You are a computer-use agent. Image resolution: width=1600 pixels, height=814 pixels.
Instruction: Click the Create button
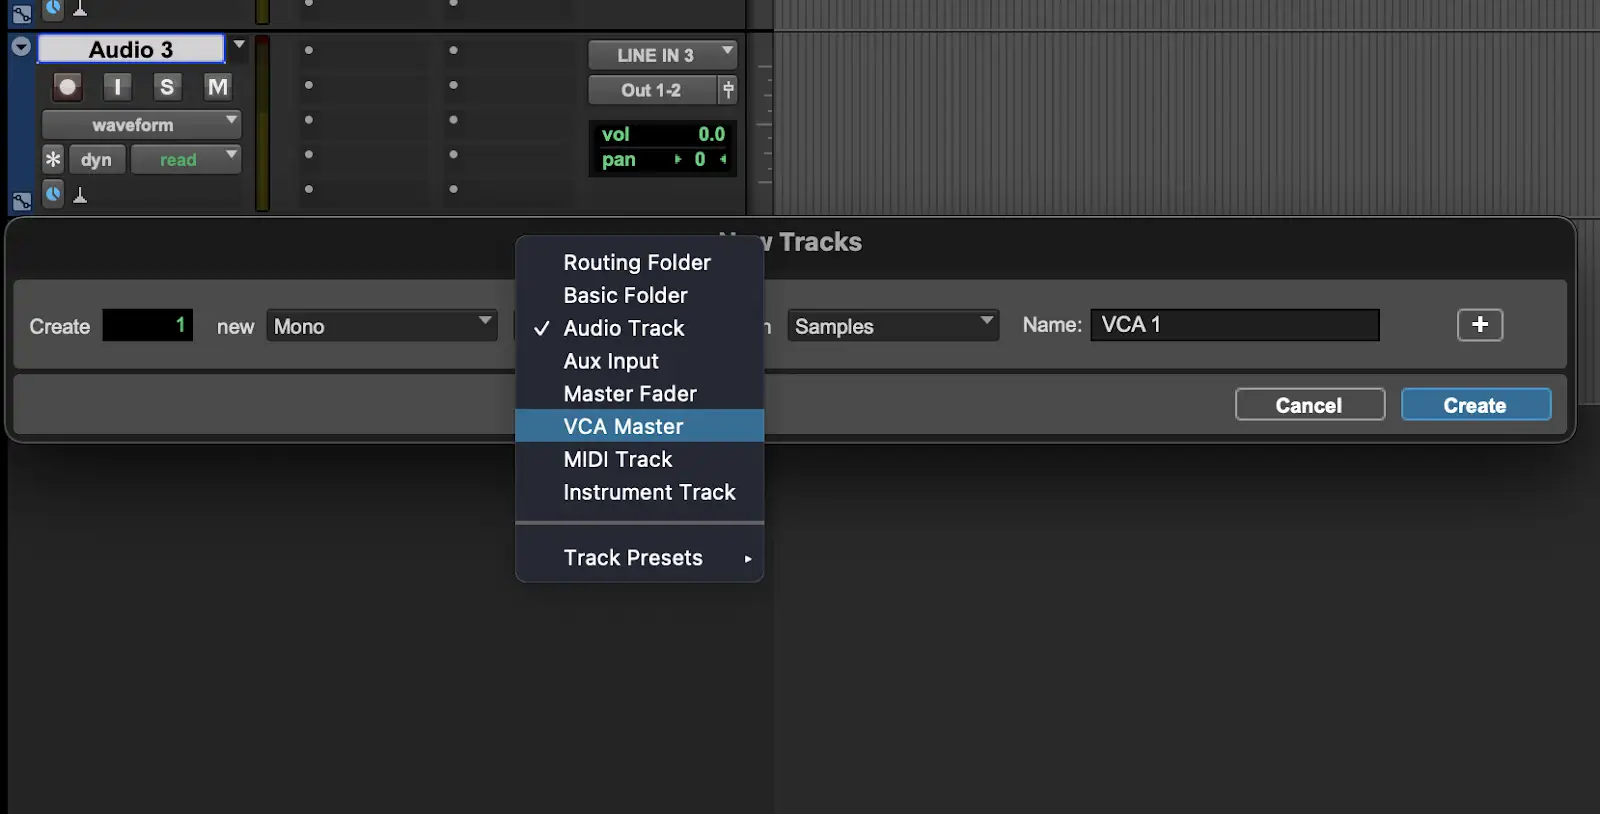[1475, 405]
